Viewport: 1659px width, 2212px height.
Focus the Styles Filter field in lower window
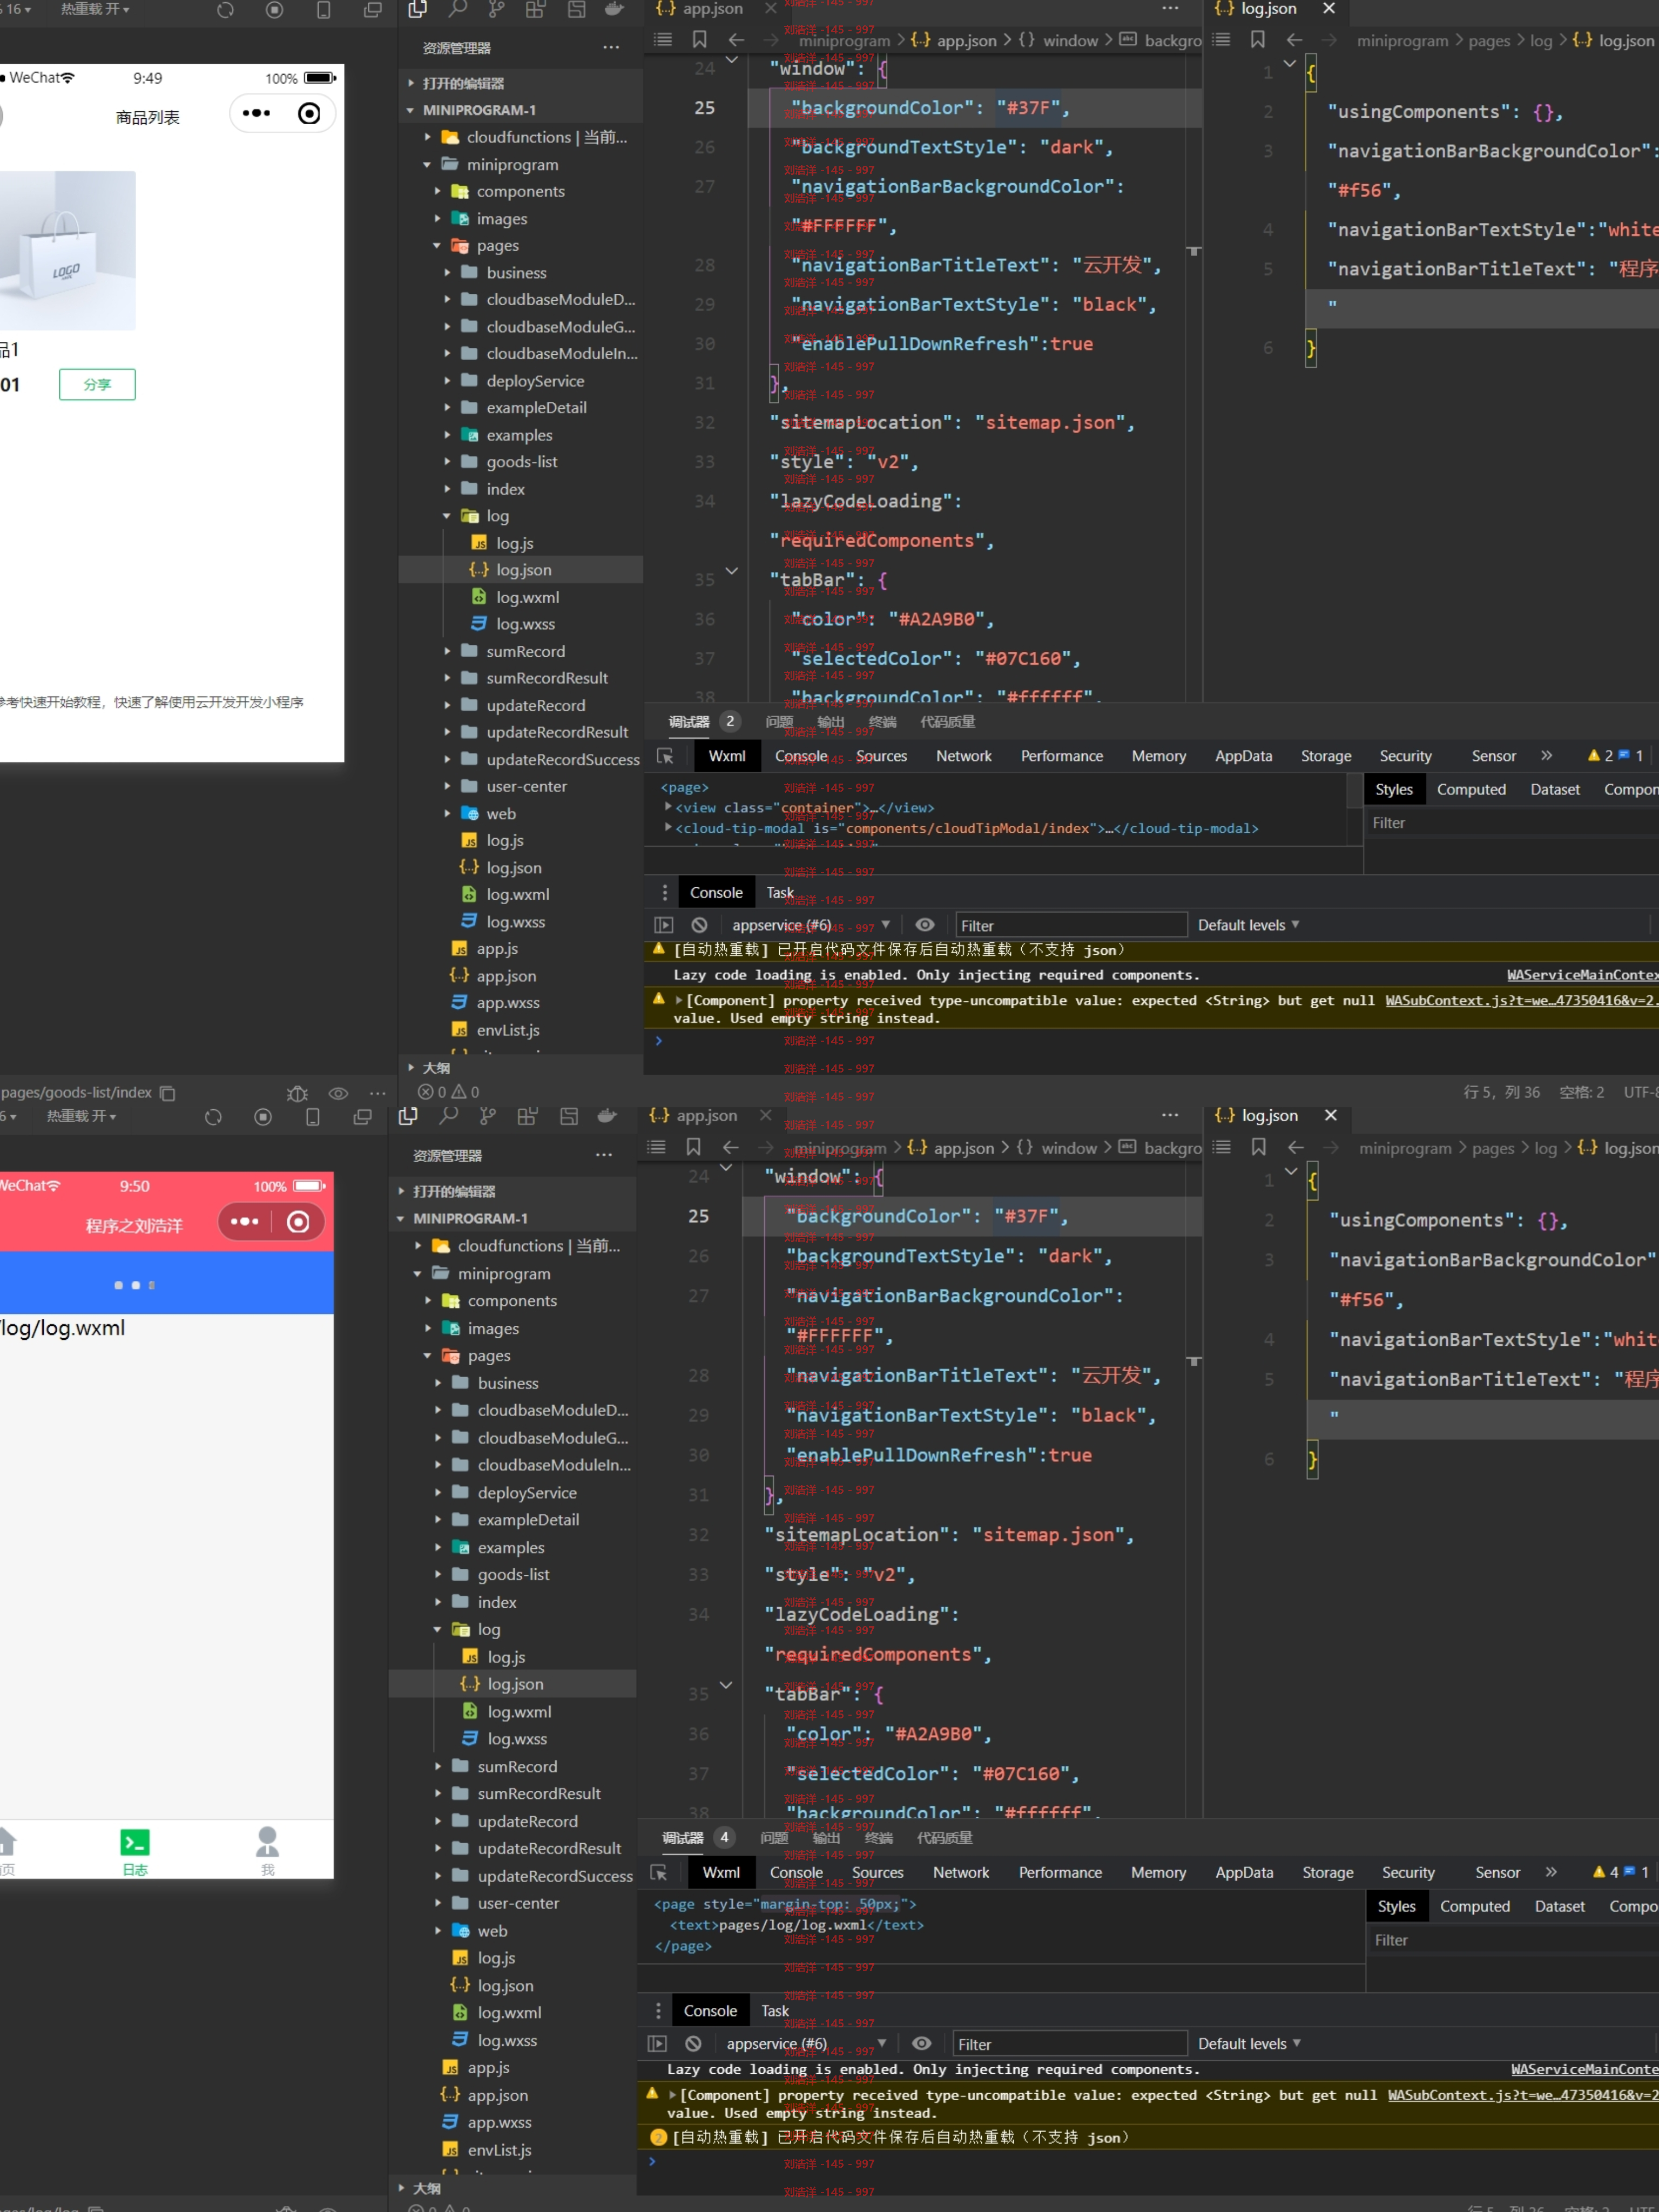1512,1940
